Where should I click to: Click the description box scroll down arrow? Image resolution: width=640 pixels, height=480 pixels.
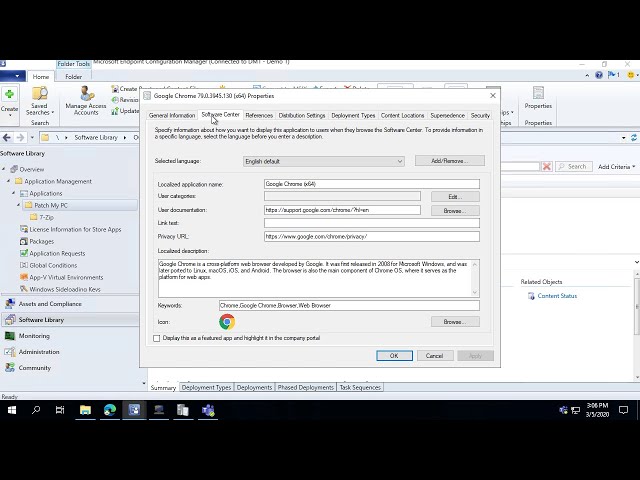pyautogui.click(x=475, y=292)
